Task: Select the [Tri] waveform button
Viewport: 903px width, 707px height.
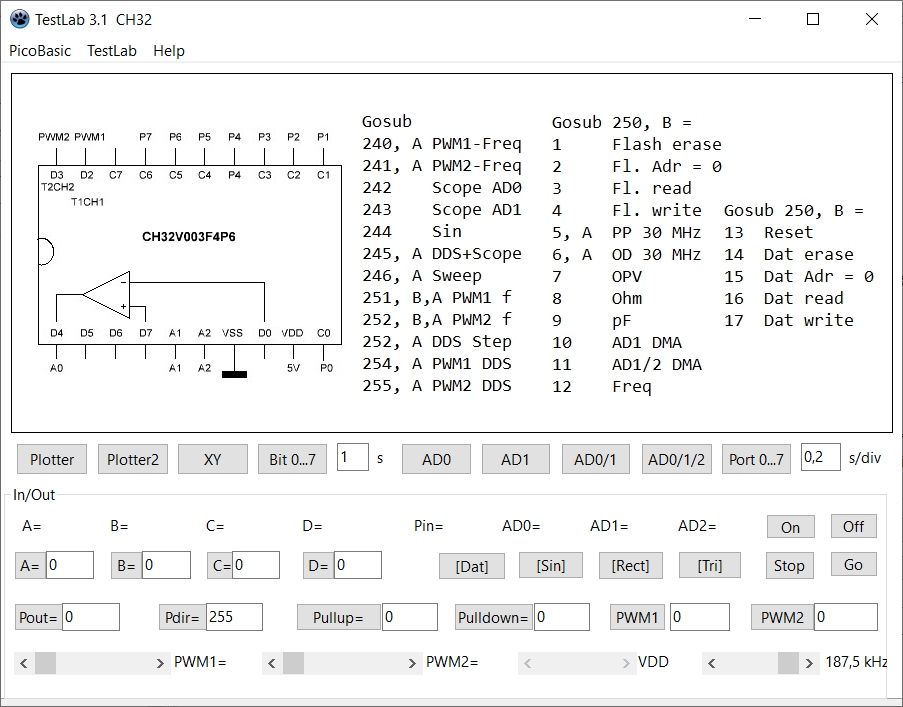Action: click(709, 565)
